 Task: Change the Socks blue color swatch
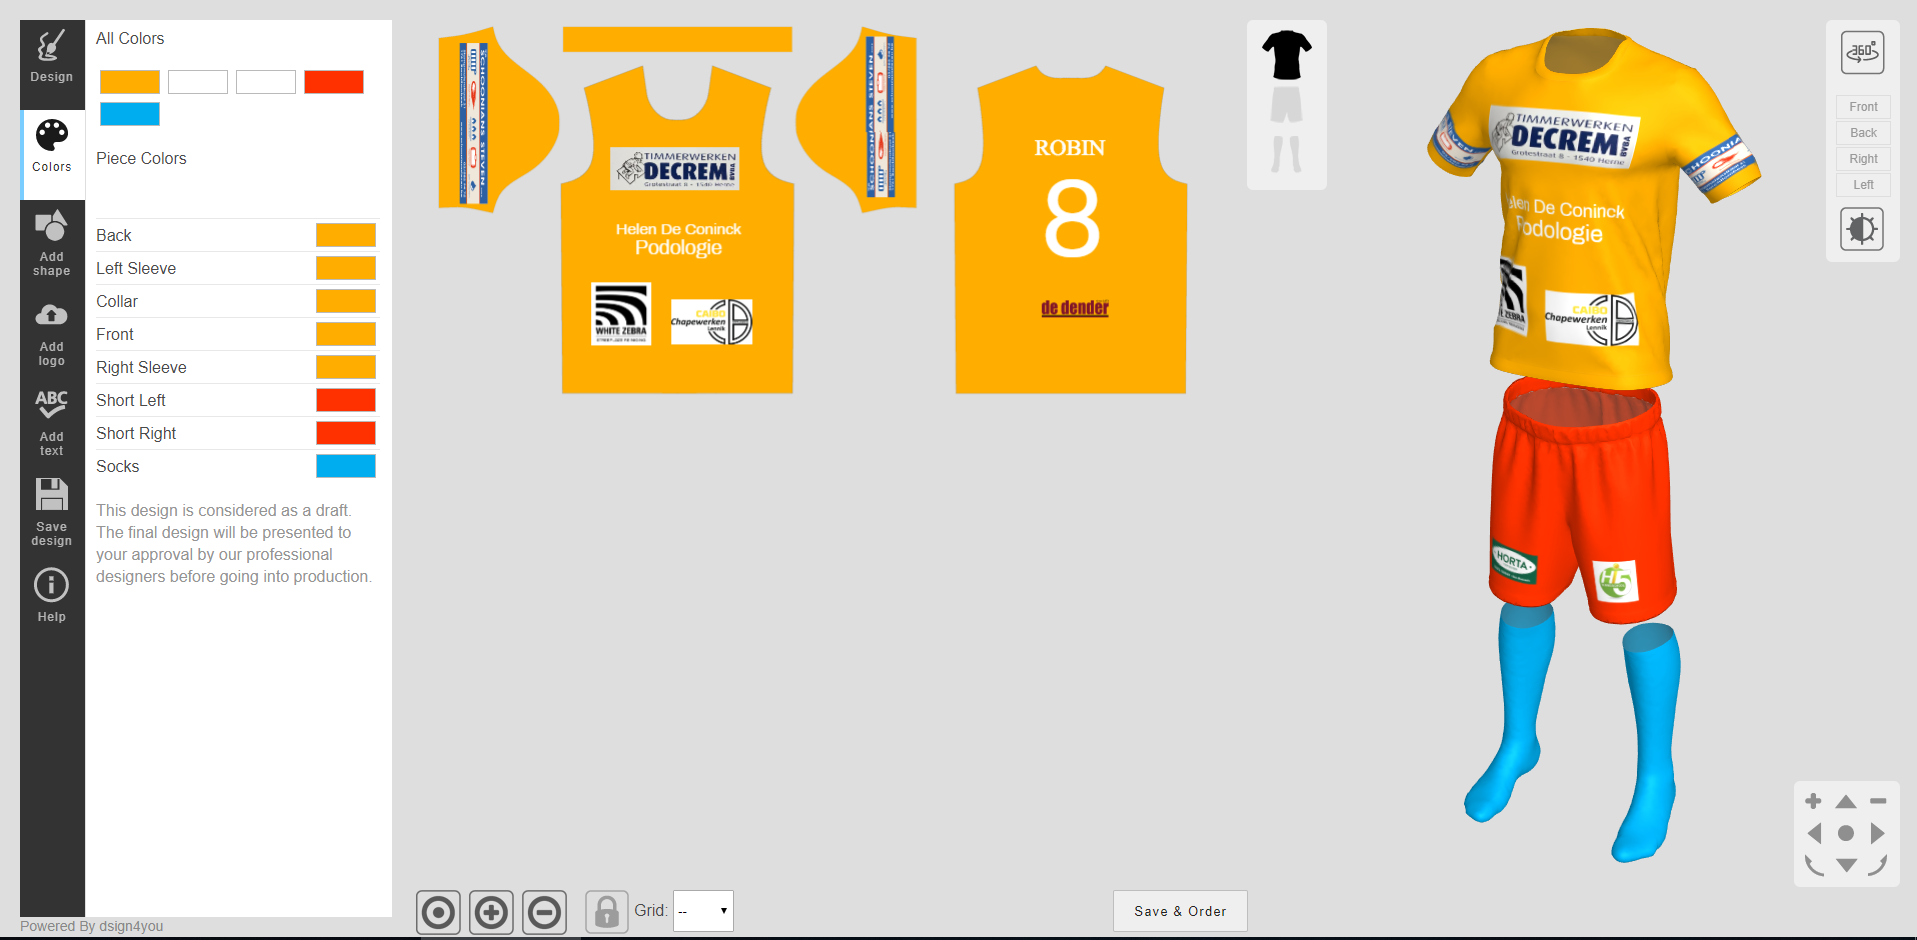(346, 466)
